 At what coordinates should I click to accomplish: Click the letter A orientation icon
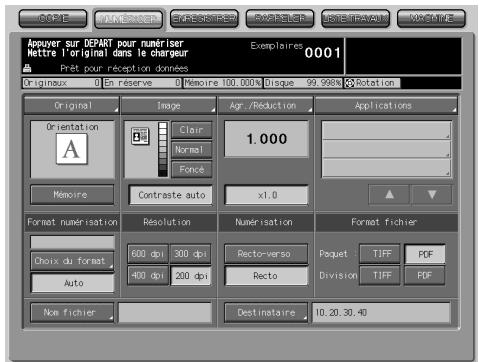[72, 149]
